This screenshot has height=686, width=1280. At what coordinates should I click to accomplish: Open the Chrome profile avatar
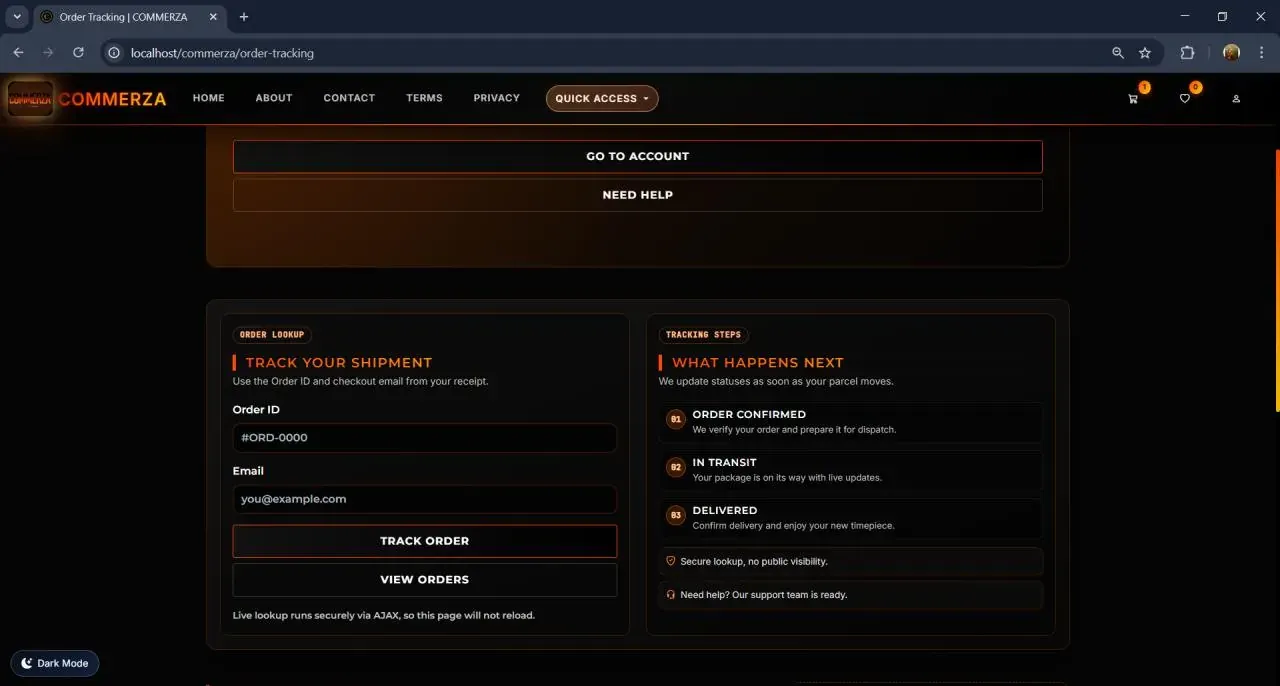tap(1231, 53)
